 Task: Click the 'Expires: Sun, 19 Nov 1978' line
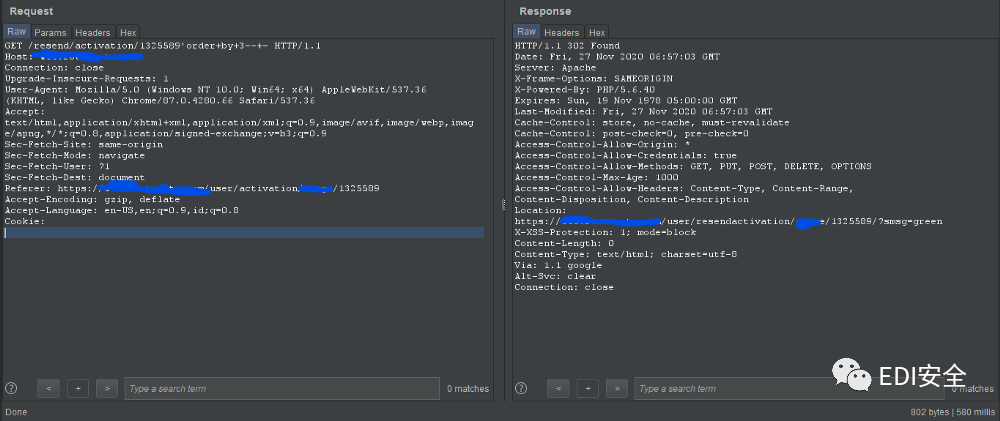pos(626,100)
